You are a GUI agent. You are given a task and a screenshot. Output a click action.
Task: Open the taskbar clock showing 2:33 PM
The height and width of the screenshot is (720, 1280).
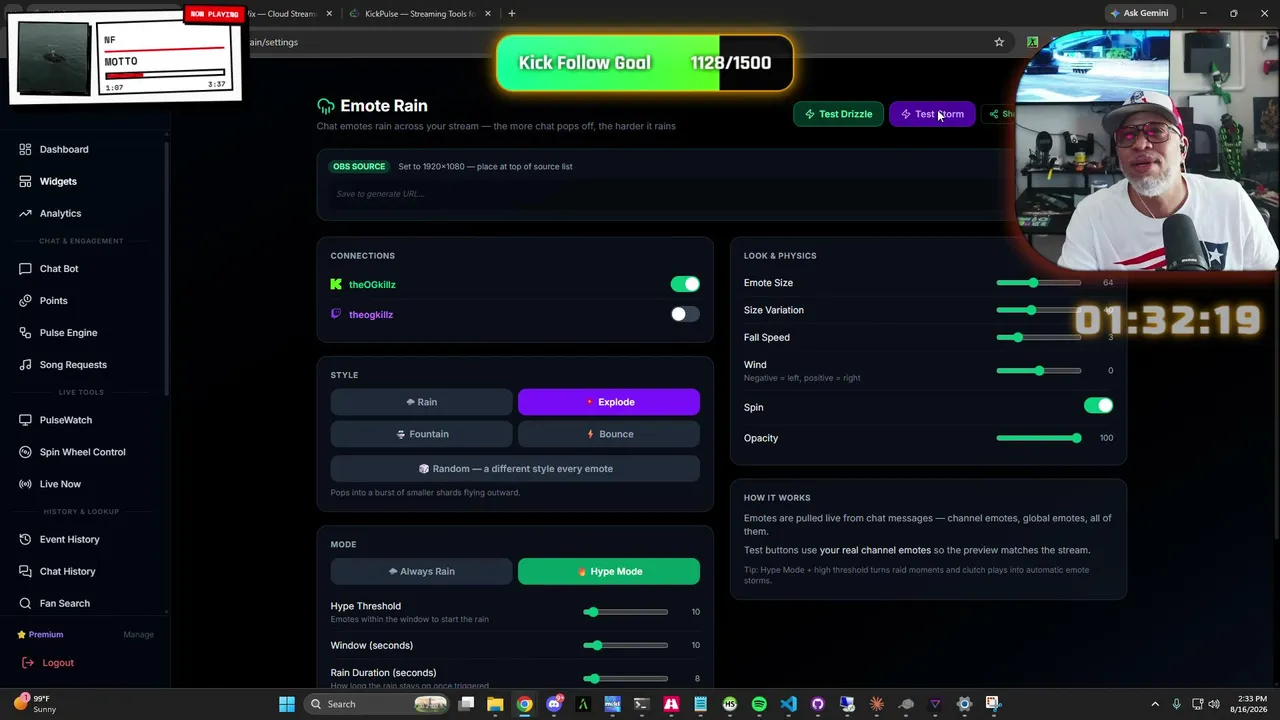[x=1251, y=704]
